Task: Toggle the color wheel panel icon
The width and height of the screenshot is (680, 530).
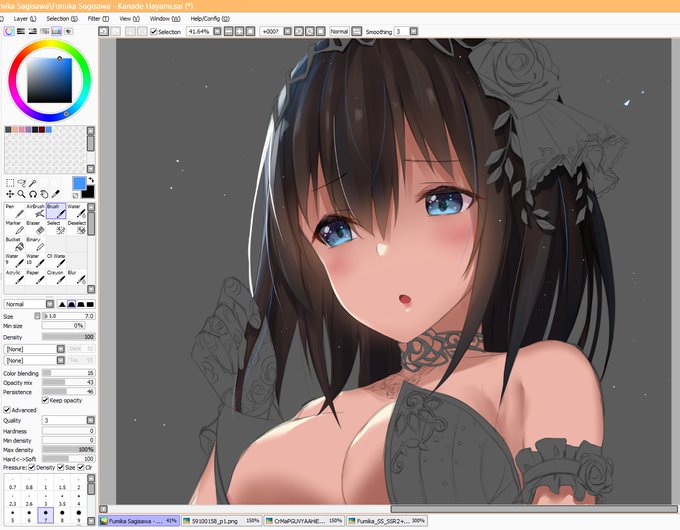Action: (9, 31)
